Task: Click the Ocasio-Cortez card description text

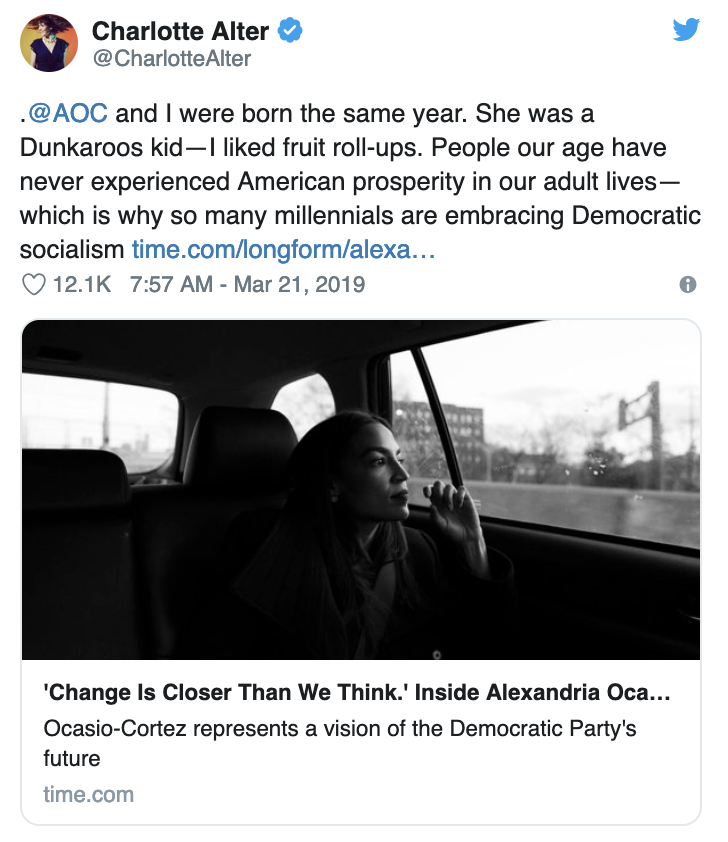Action: pyautogui.click(x=339, y=743)
